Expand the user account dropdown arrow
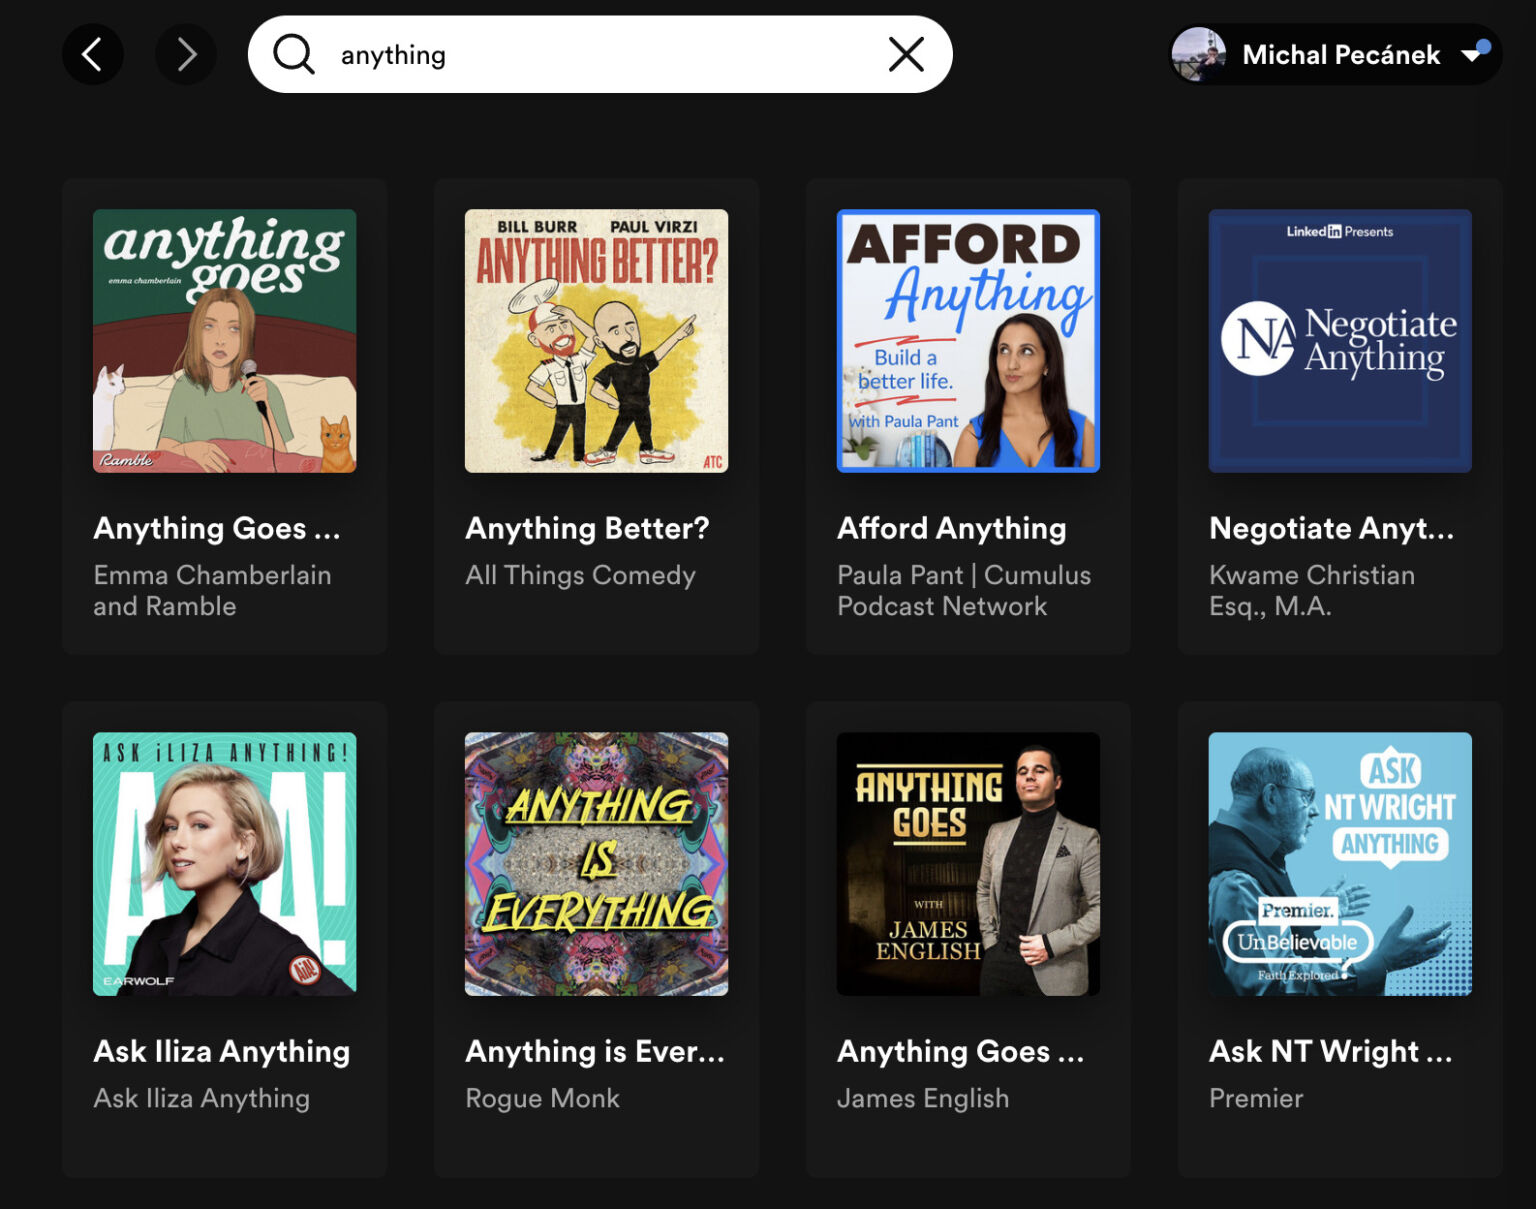1536x1209 pixels. pyautogui.click(x=1472, y=54)
